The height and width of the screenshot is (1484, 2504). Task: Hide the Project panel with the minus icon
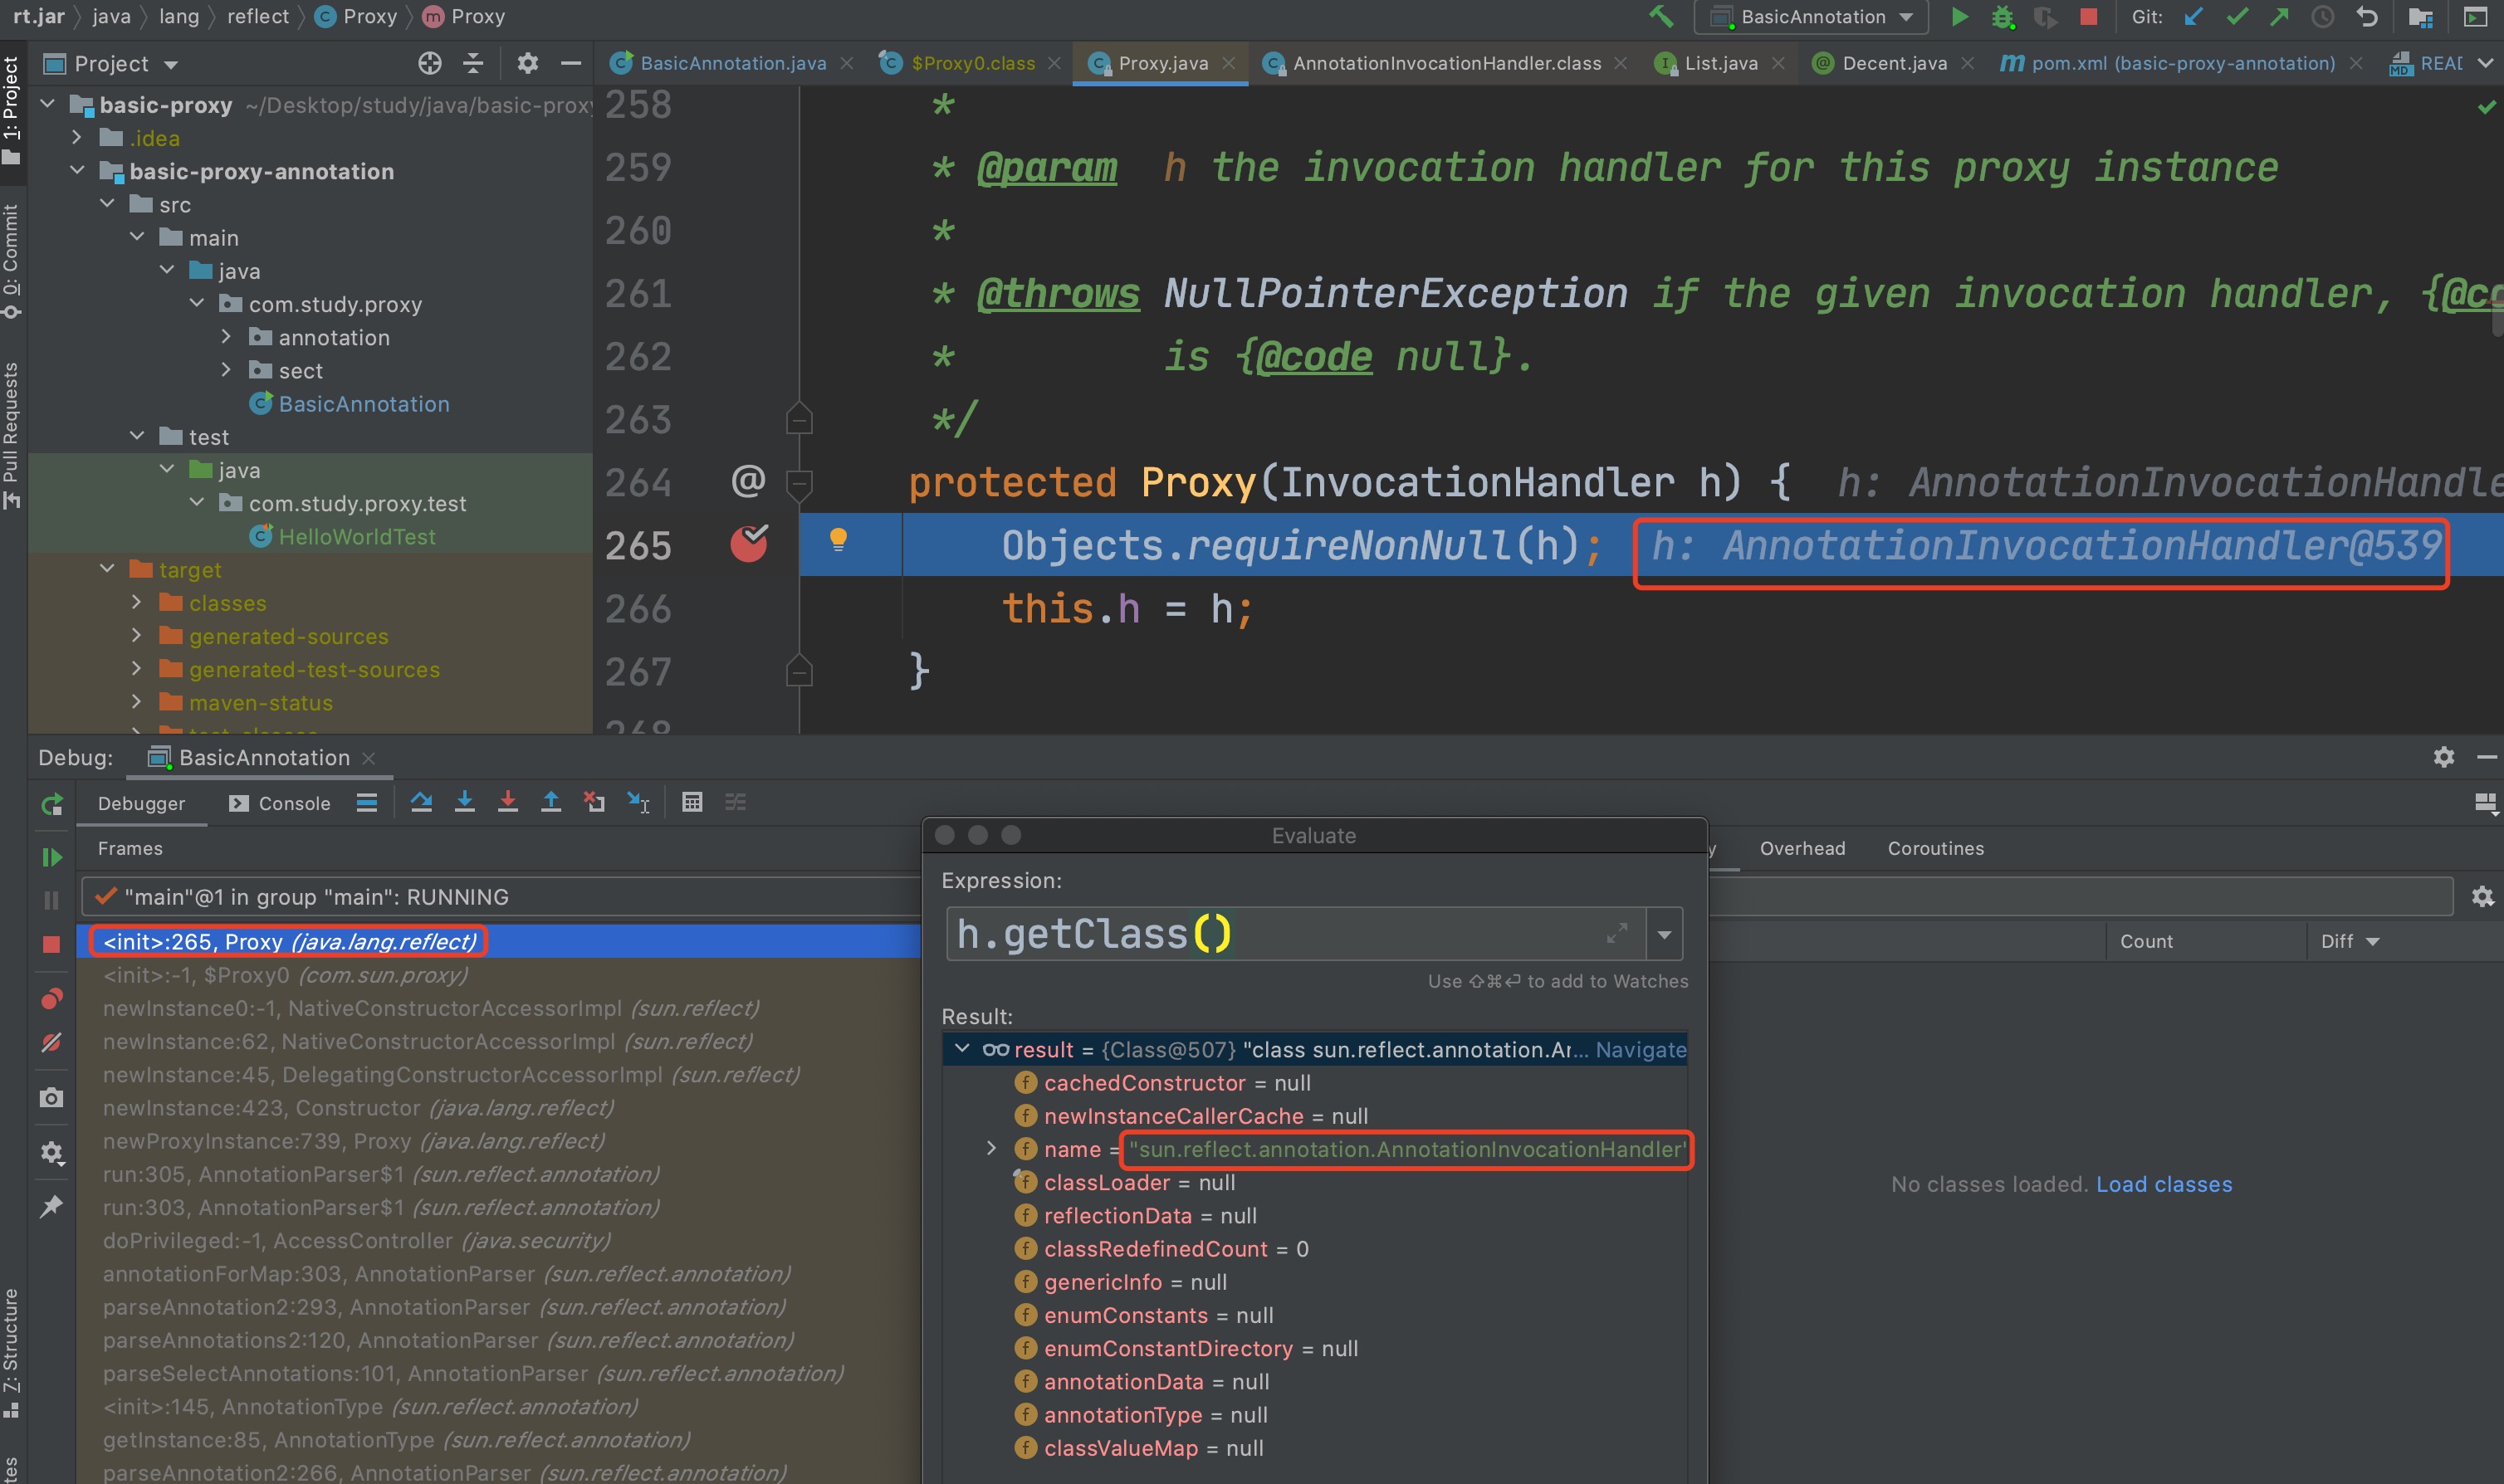coord(571,63)
